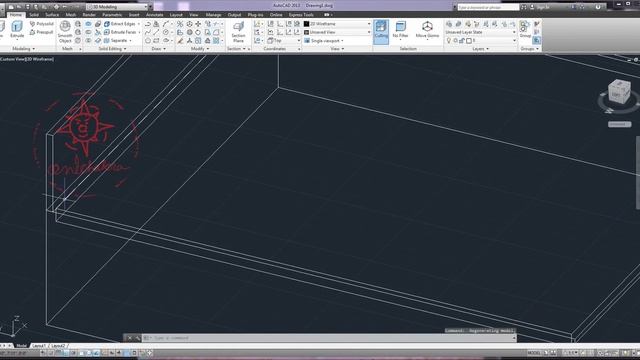
Task: Select the Line draw tool
Action: 157,32
